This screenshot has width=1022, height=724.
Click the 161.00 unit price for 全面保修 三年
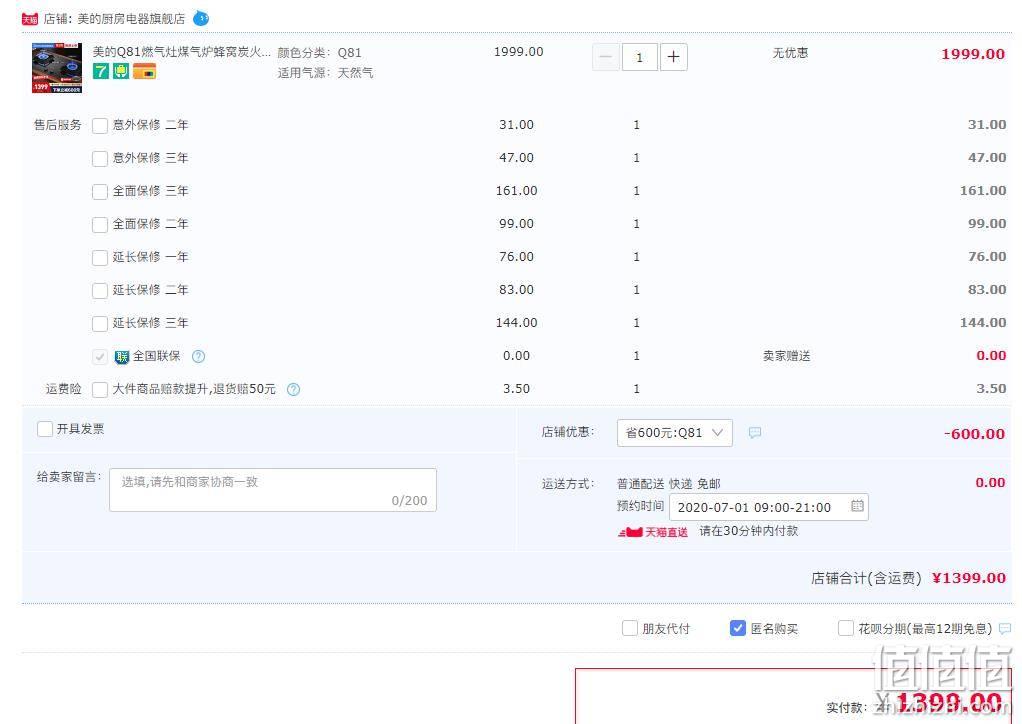point(516,191)
